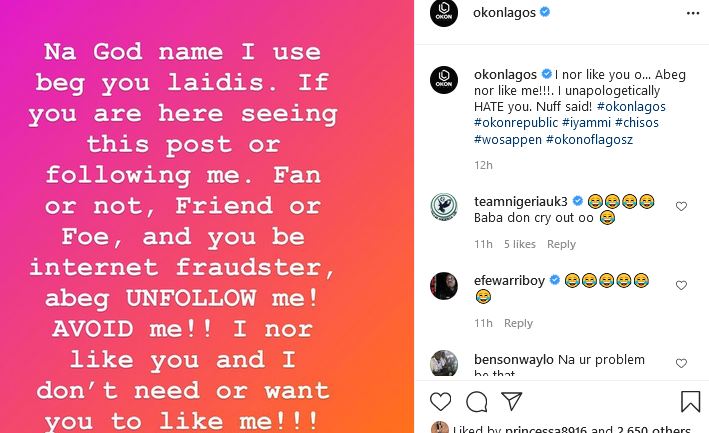Viewport: 709px width, 433px height.
Task: Share post via paper plane icon
Action: [x=511, y=402]
